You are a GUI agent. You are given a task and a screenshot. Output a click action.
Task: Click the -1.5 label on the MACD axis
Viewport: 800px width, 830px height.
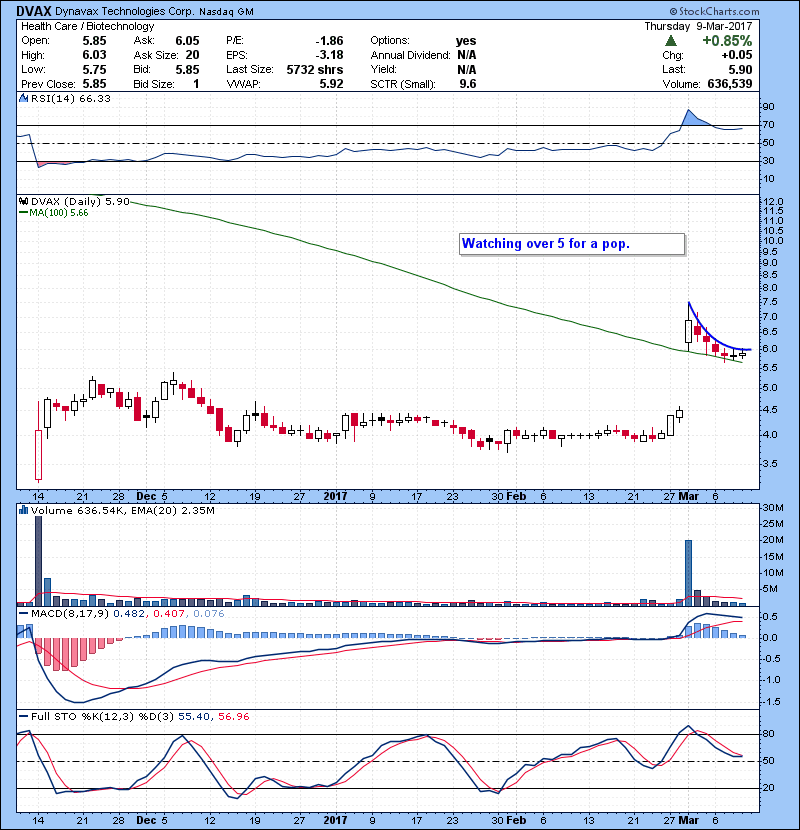pyautogui.click(x=771, y=702)
